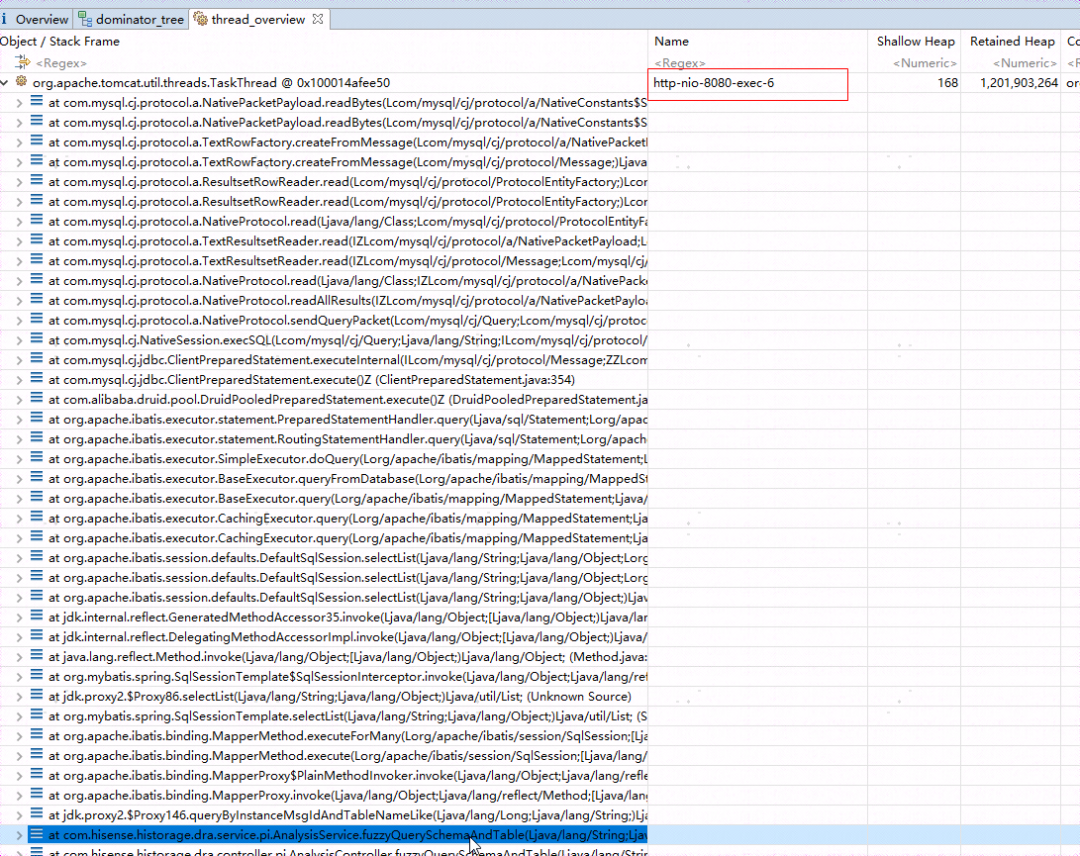
Task: Click frame icon of BaseExecutor.query row
Action: 37,497
